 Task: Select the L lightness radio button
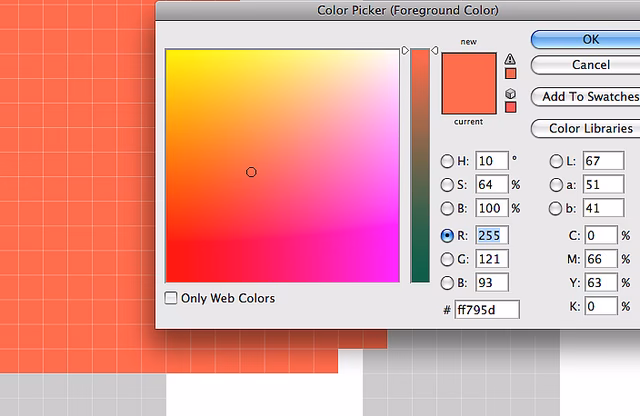556,161
